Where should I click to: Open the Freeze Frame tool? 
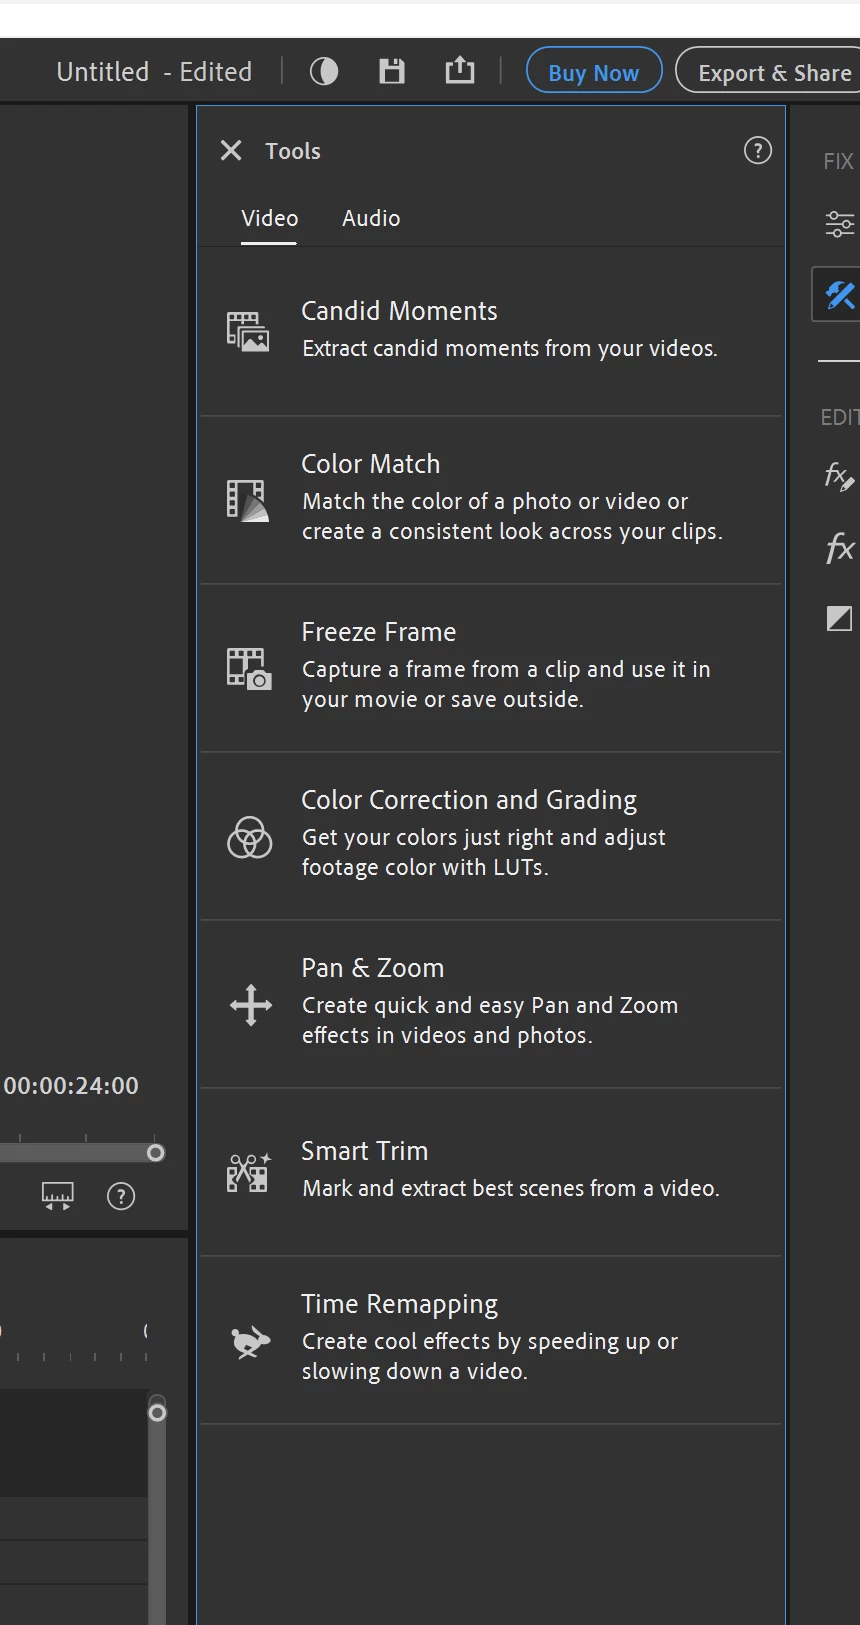[x=490, y=666]
